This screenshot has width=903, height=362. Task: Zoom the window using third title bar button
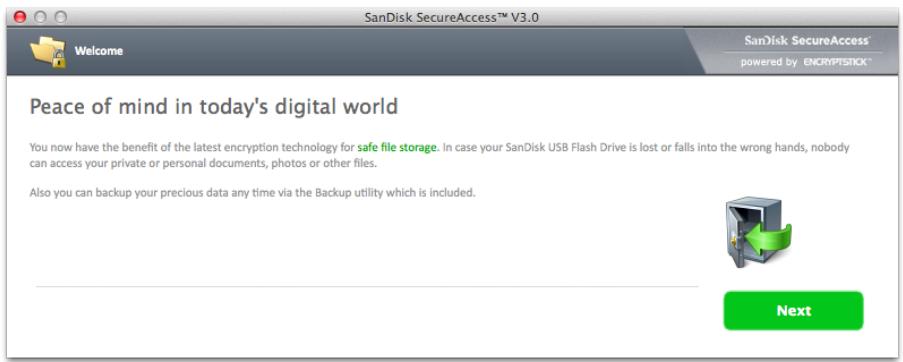[60, 17]
